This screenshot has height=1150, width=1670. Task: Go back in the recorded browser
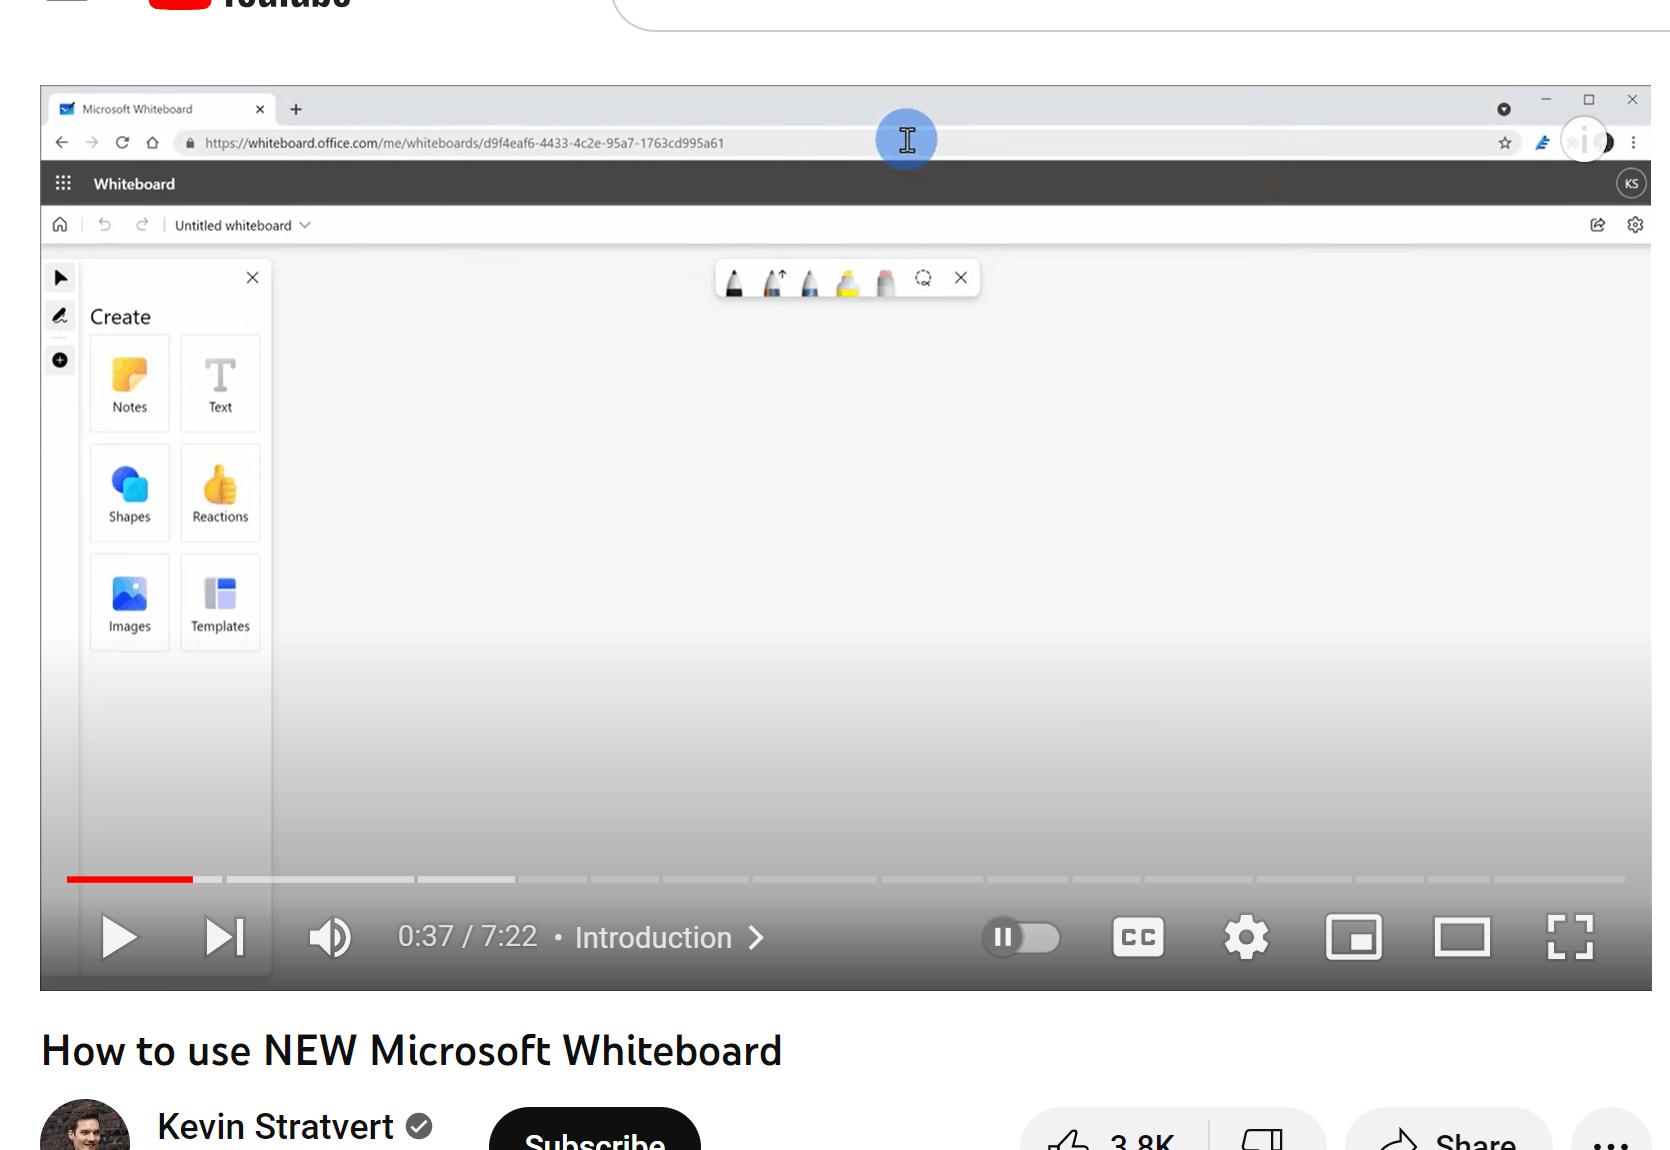(62, 143)
